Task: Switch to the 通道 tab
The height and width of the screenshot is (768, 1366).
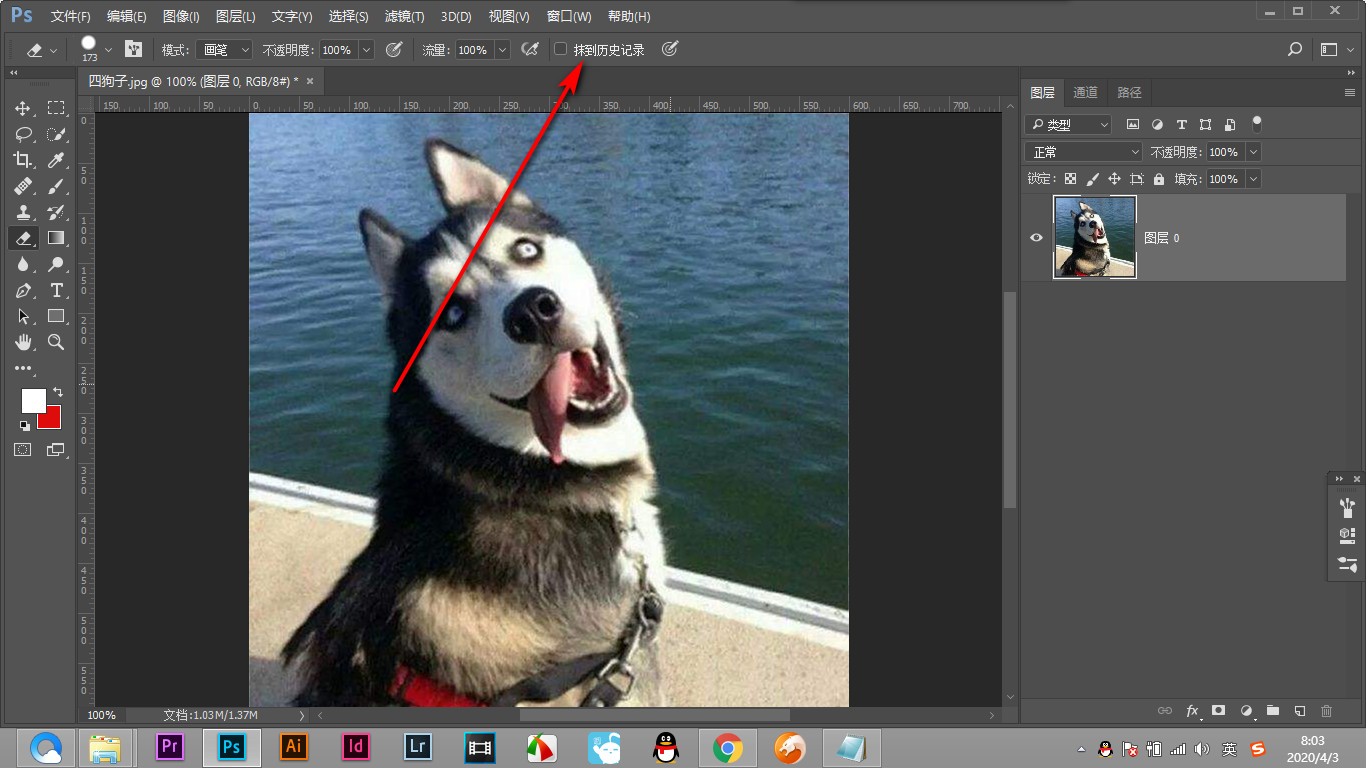Action: (1085, 92)
